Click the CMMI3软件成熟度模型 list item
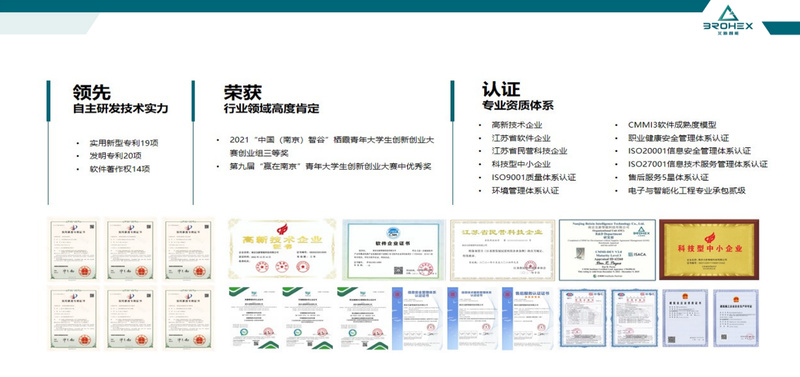800x377 pixels. click(672, 125)
